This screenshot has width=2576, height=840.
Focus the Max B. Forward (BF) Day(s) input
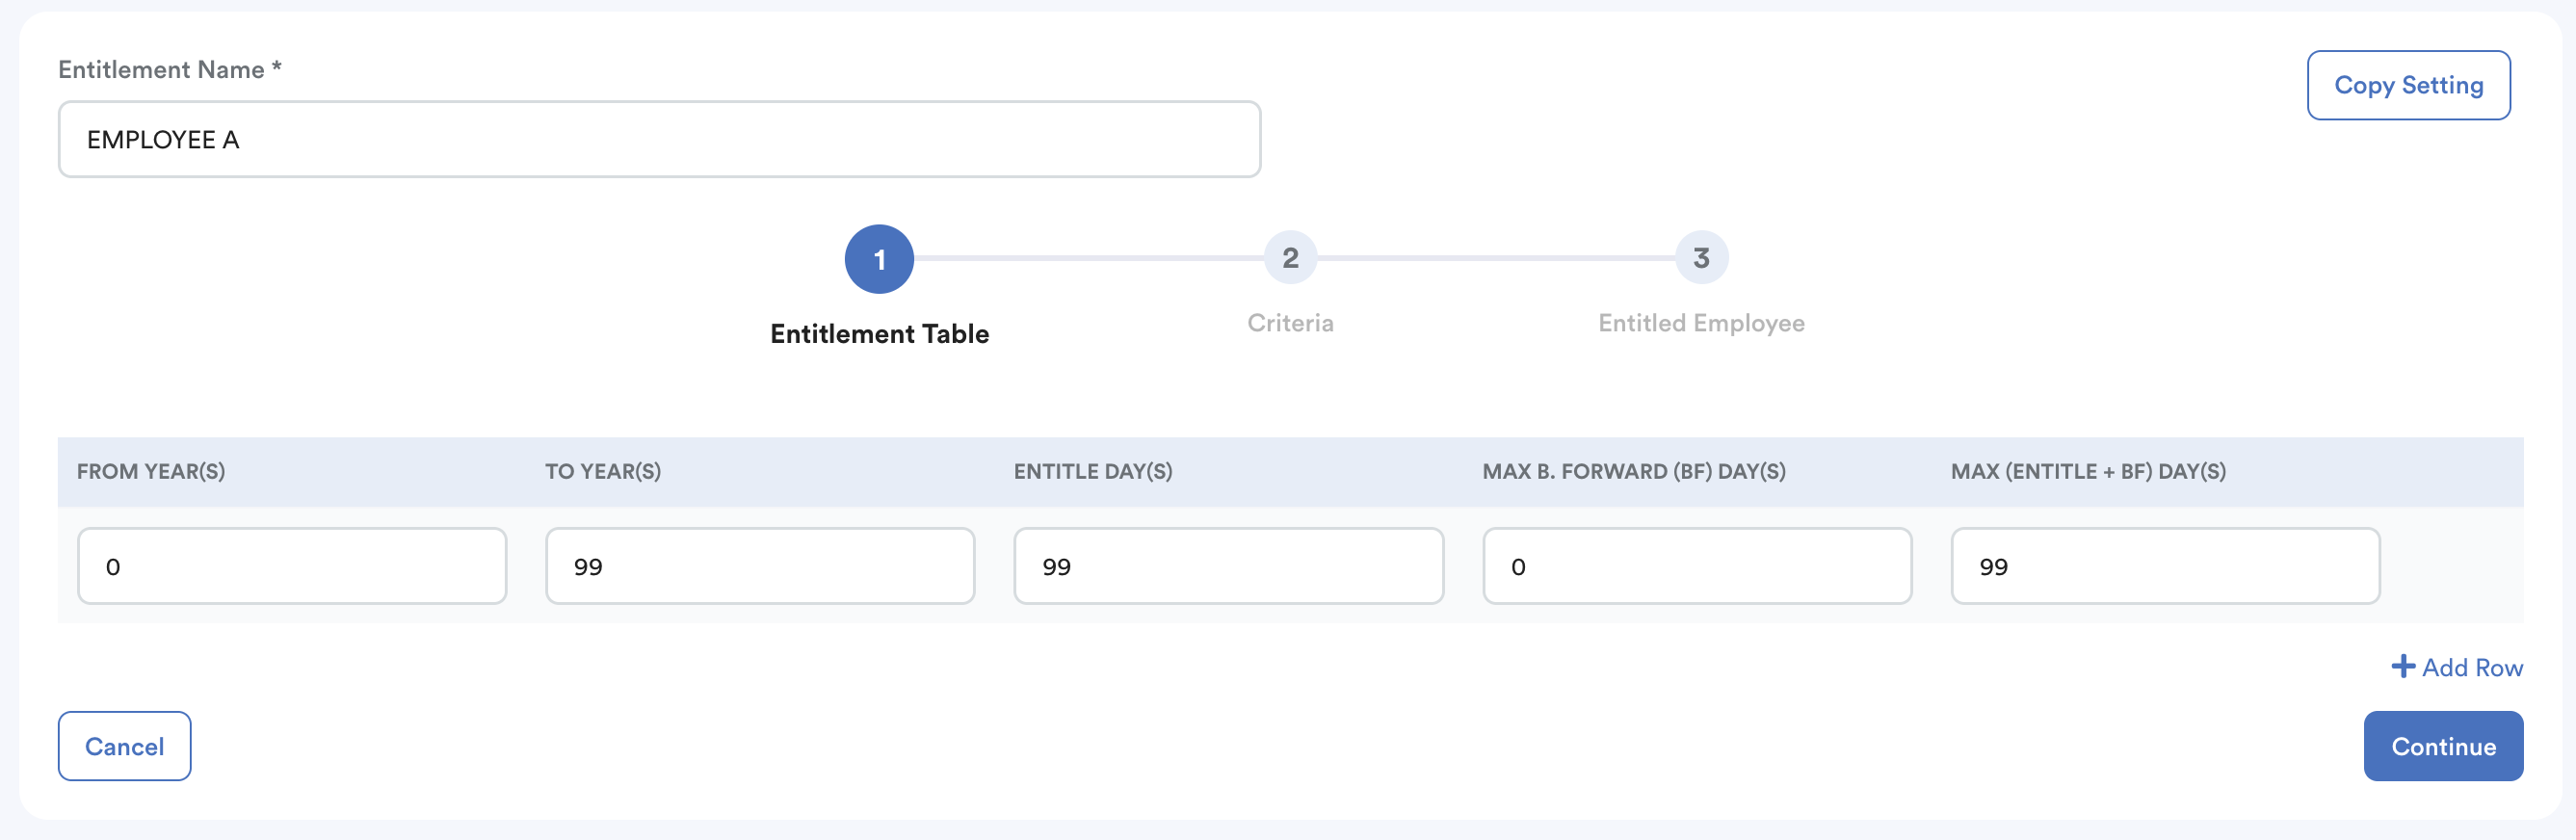click(x=1697, y=566)
